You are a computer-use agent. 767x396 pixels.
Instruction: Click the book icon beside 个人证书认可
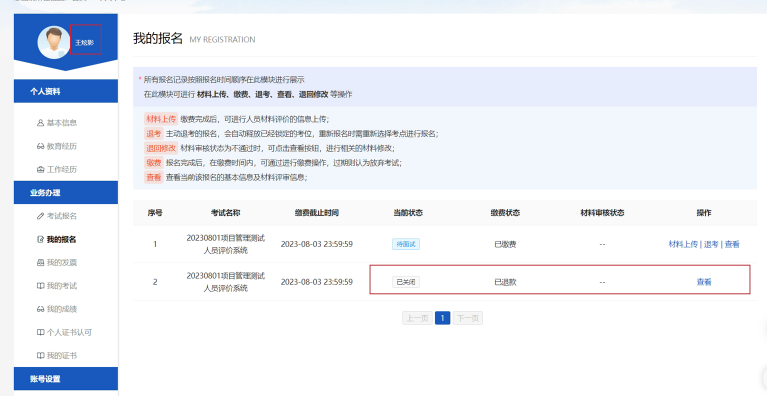point(41,332)
